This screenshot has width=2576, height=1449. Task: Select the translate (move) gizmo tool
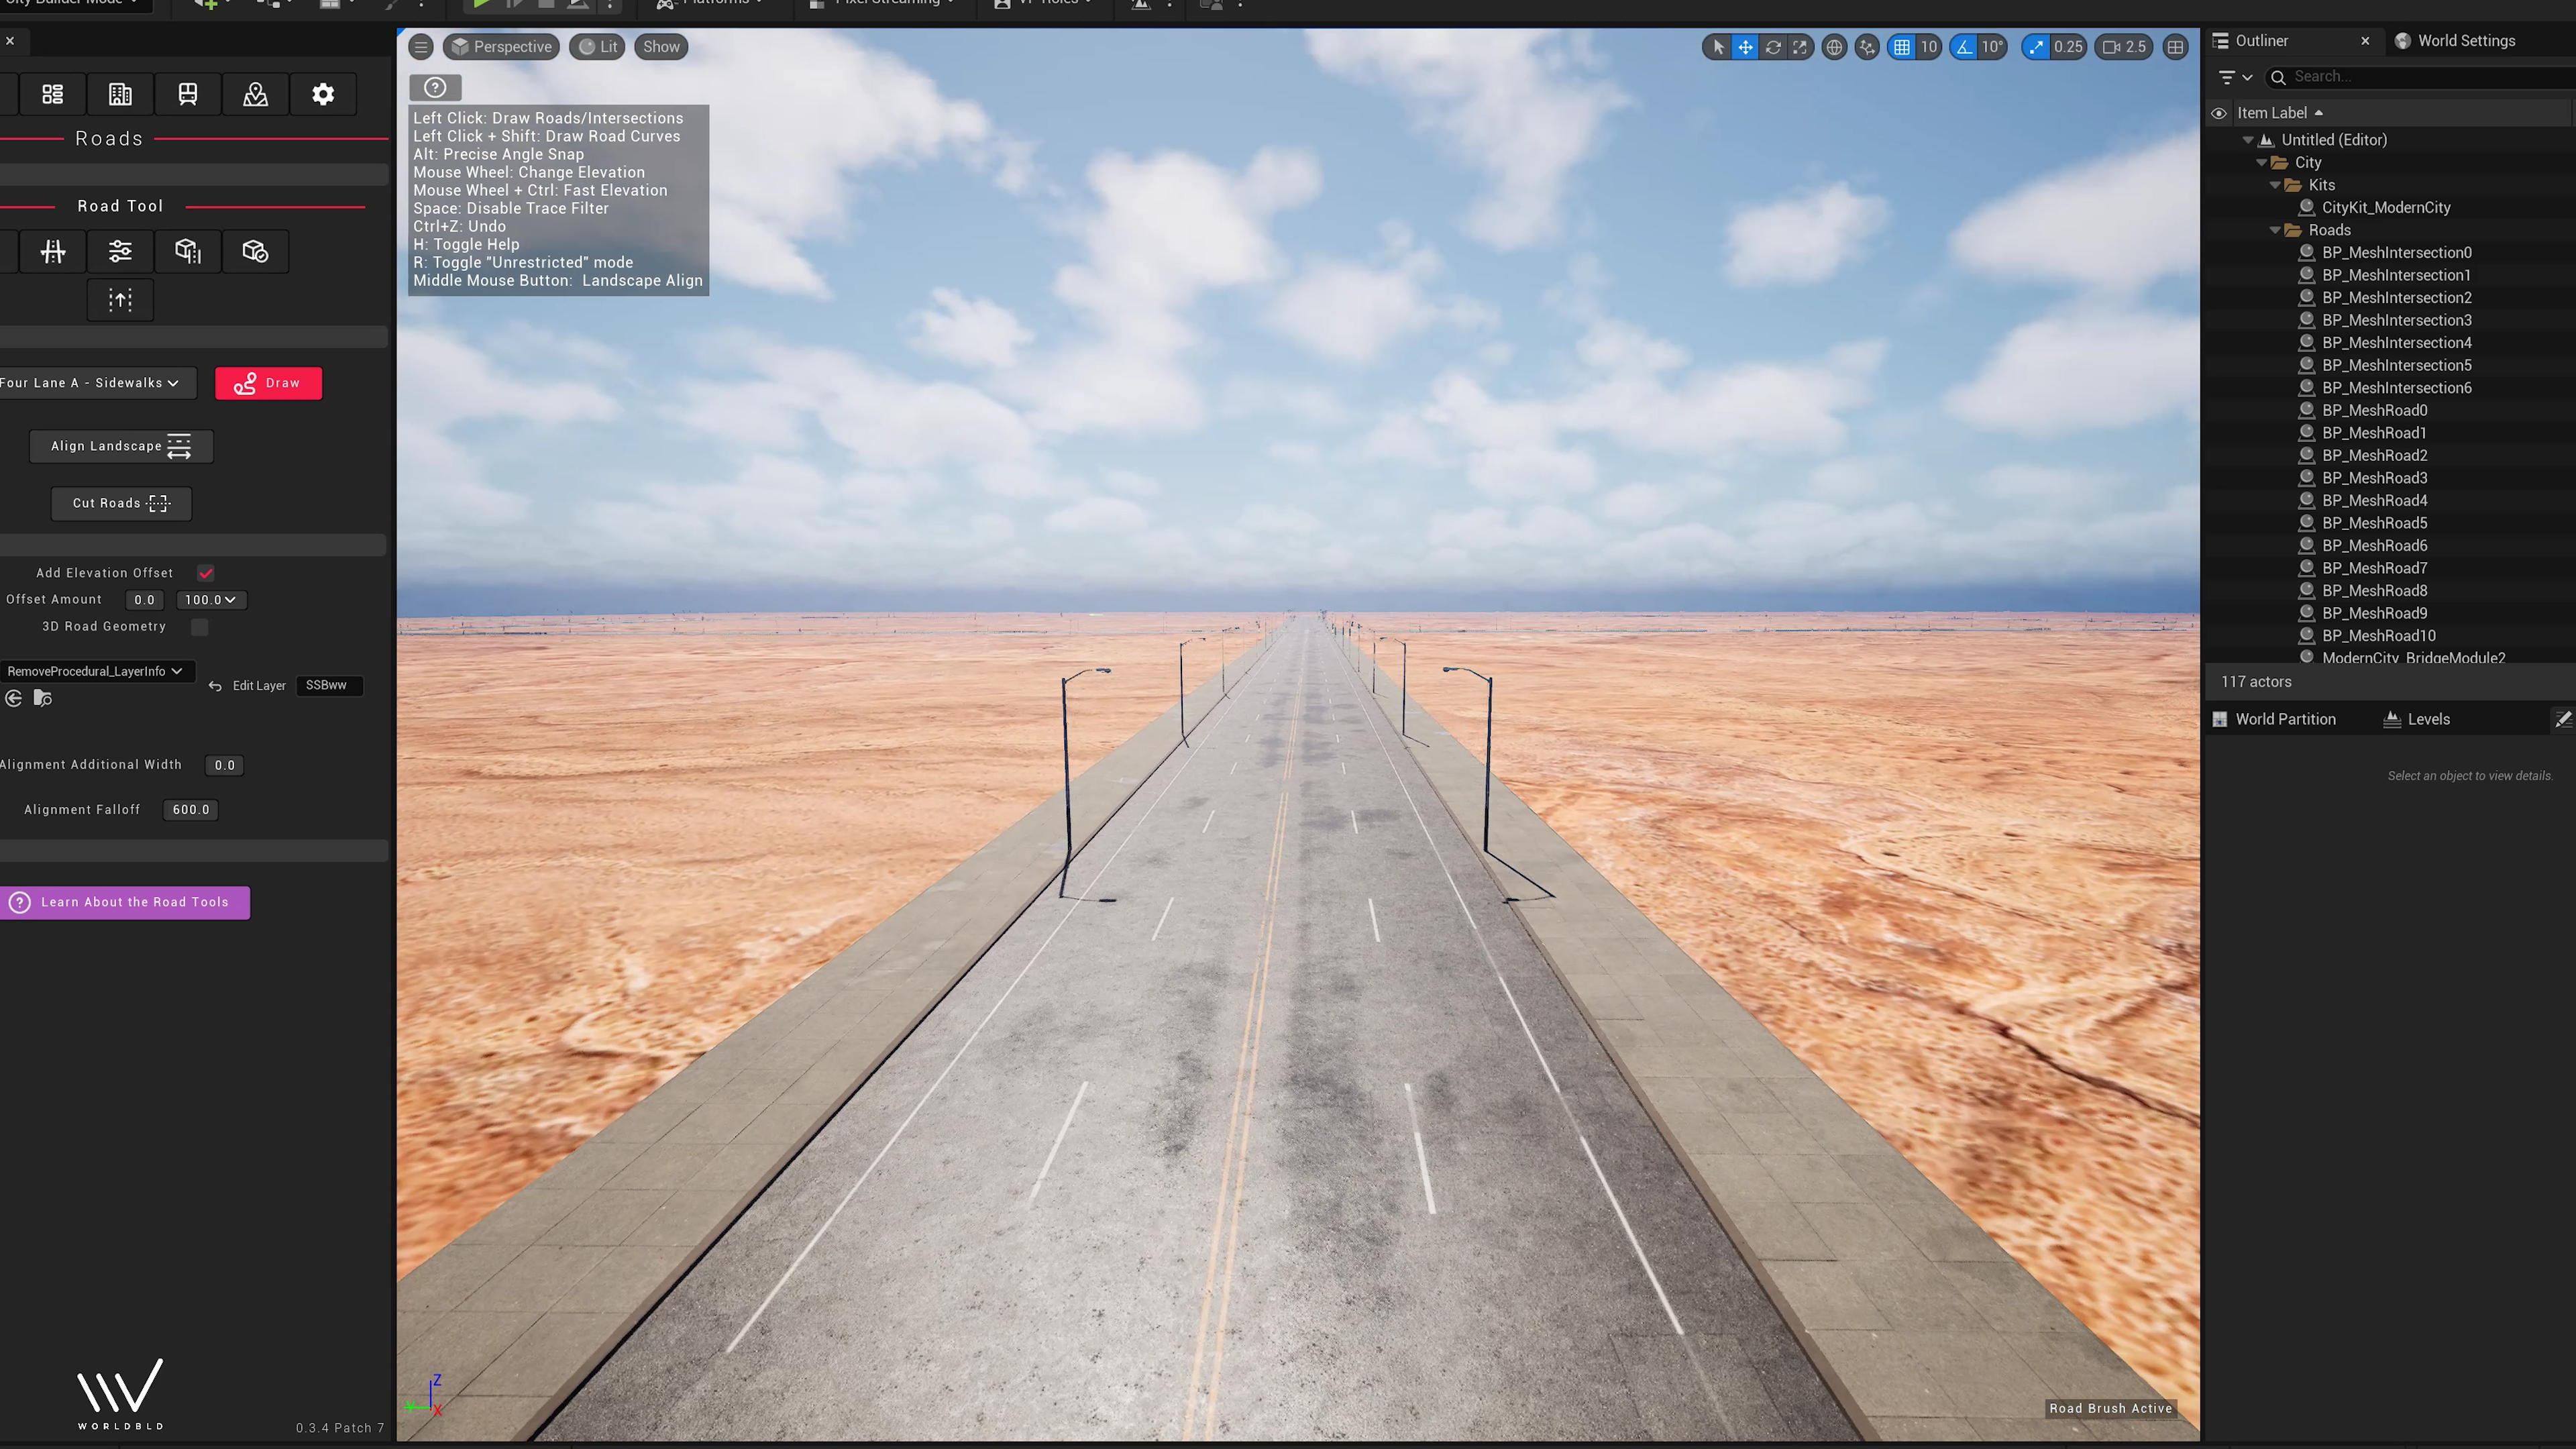click(1745, 47)
